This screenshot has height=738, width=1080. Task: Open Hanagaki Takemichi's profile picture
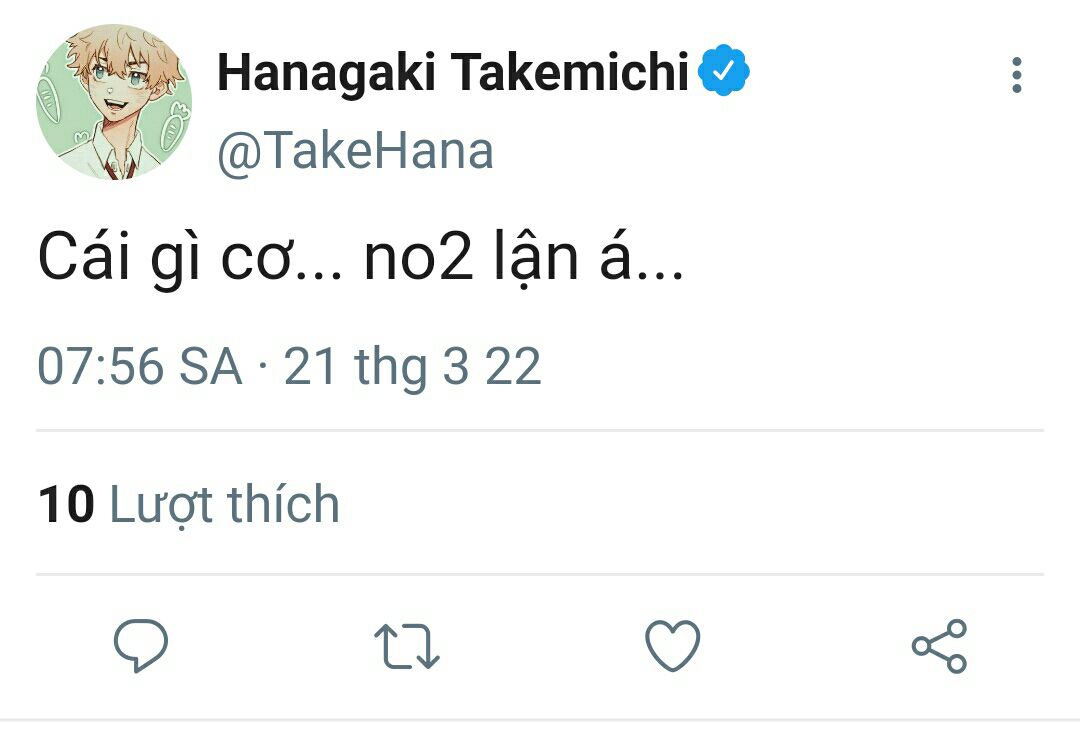[114, 102]
